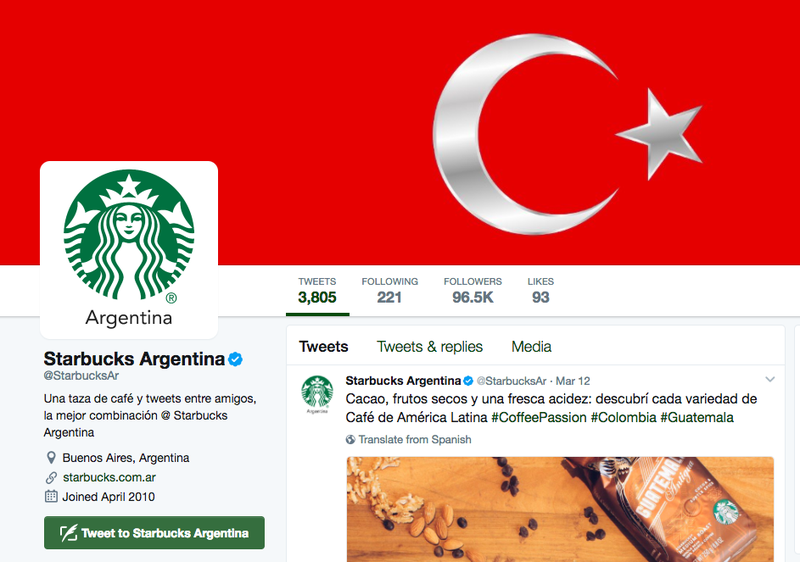Open the Tweets count stat tab
Screen dimensions: 800x562
[x=317, y=291]
